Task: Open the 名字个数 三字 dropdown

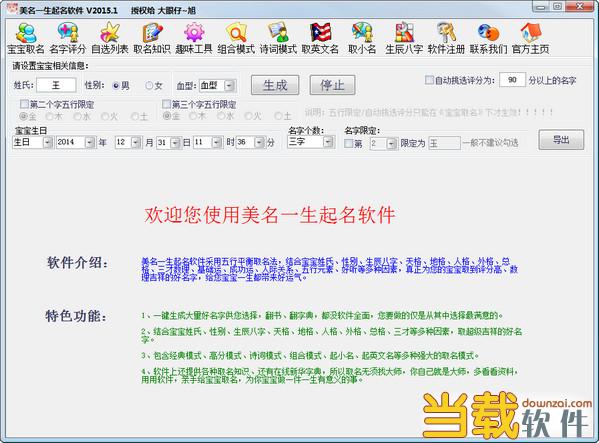Action: tap(328, 142)
